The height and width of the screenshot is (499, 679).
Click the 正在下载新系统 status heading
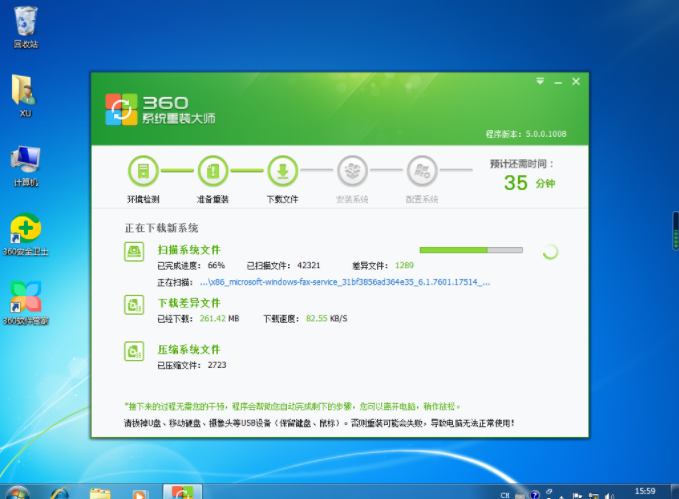(162, 228)
